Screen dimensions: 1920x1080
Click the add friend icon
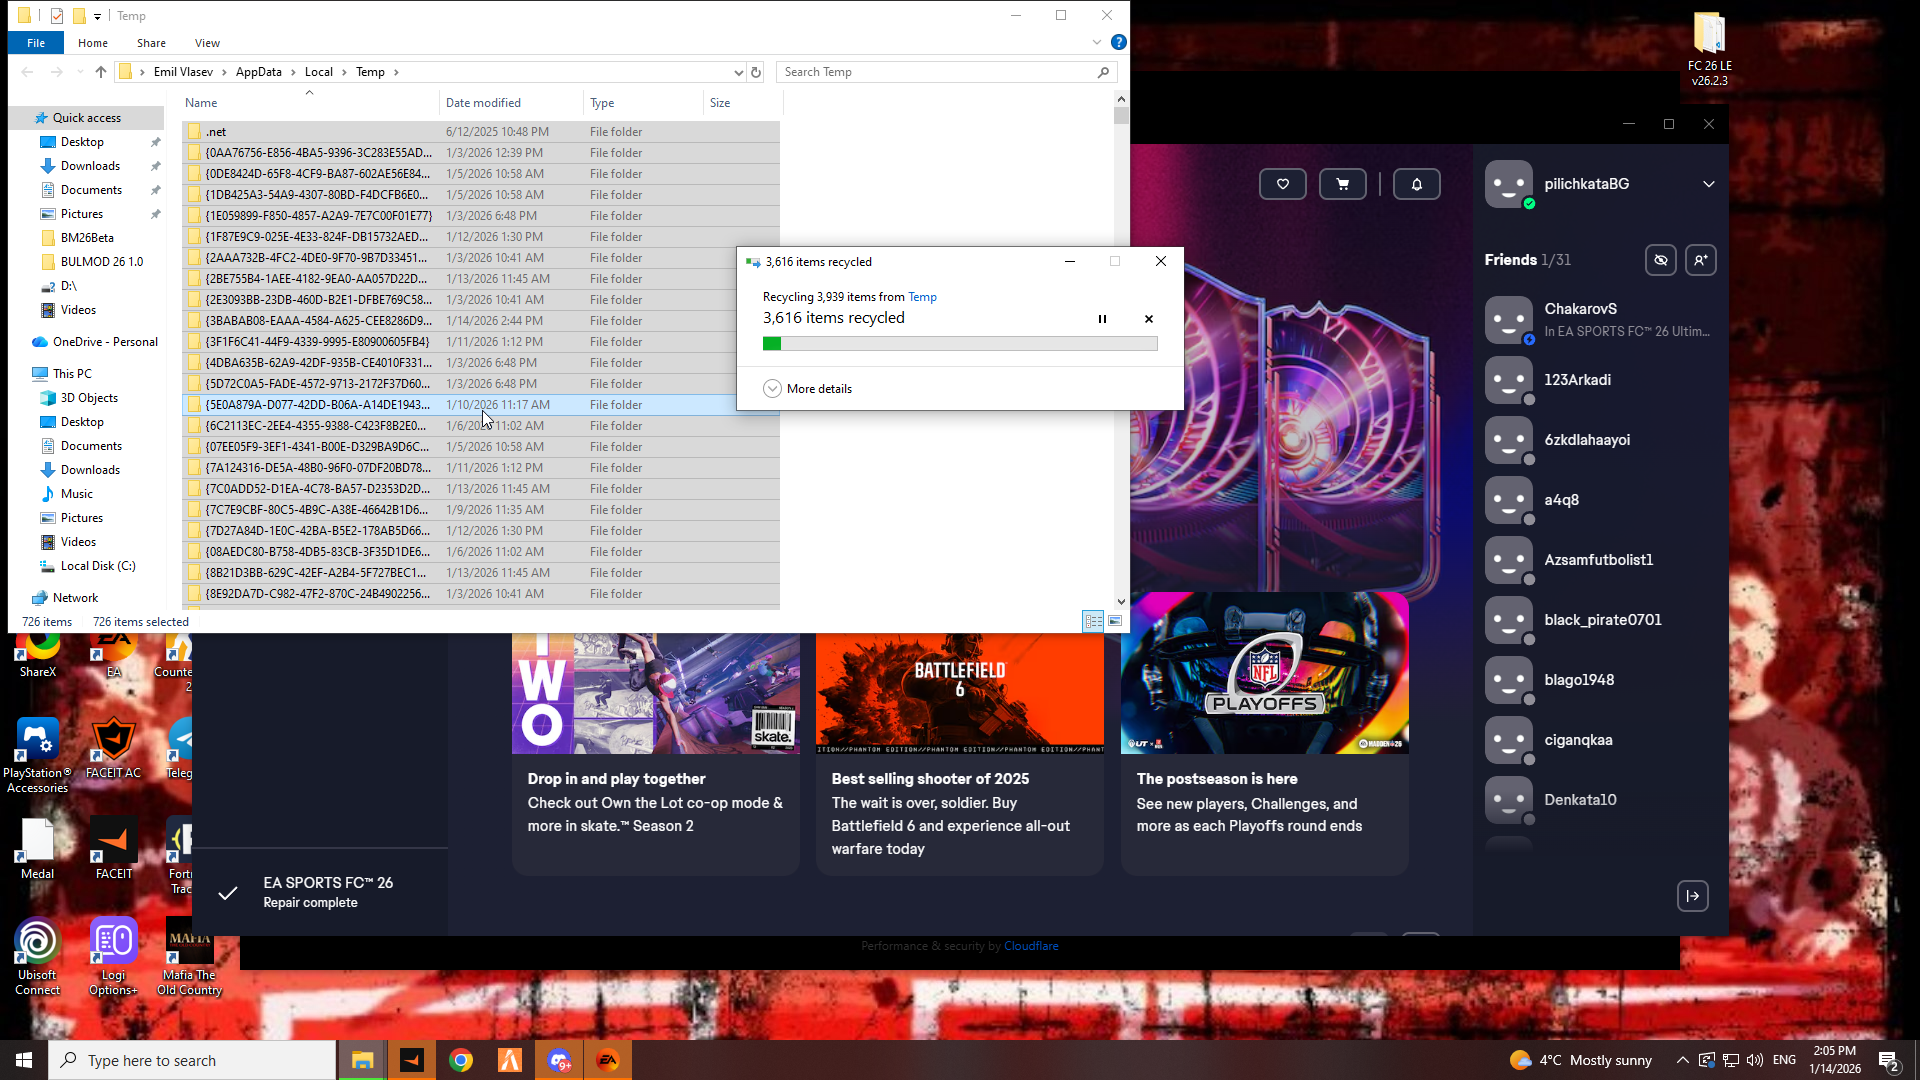[1700, 260]
